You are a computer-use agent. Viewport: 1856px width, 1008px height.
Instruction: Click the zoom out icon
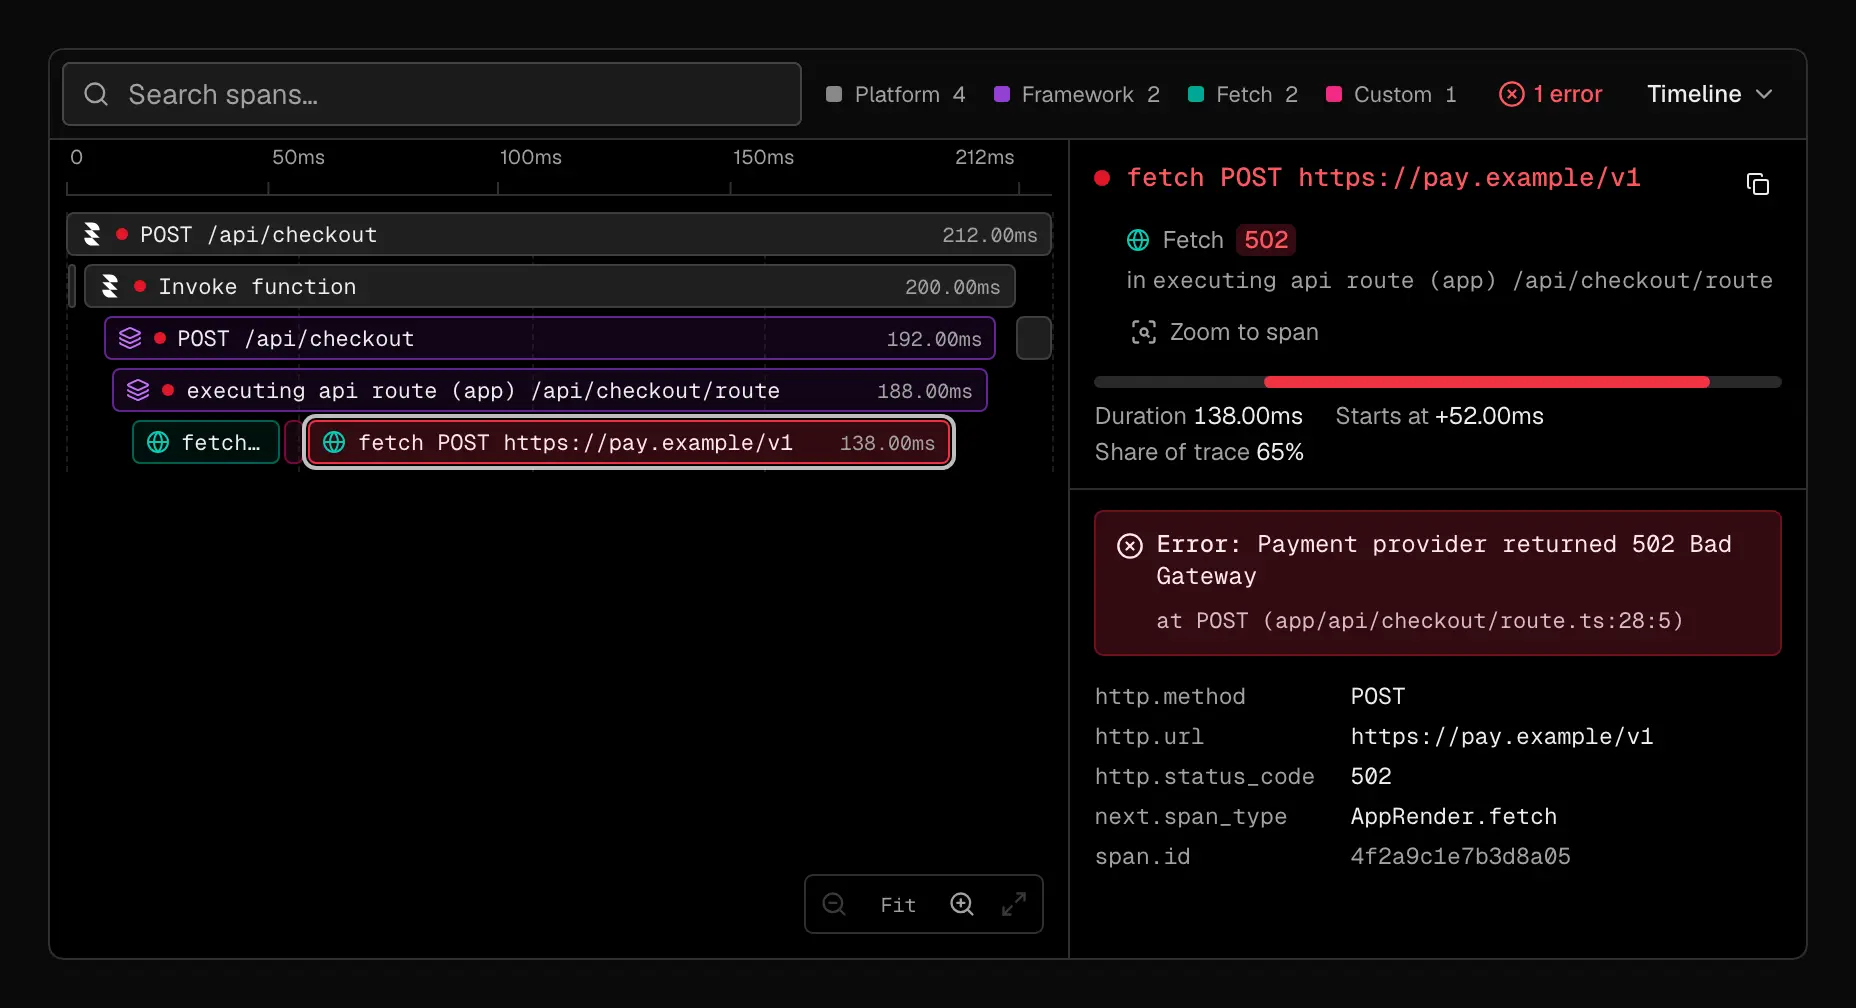coord(834,904)
